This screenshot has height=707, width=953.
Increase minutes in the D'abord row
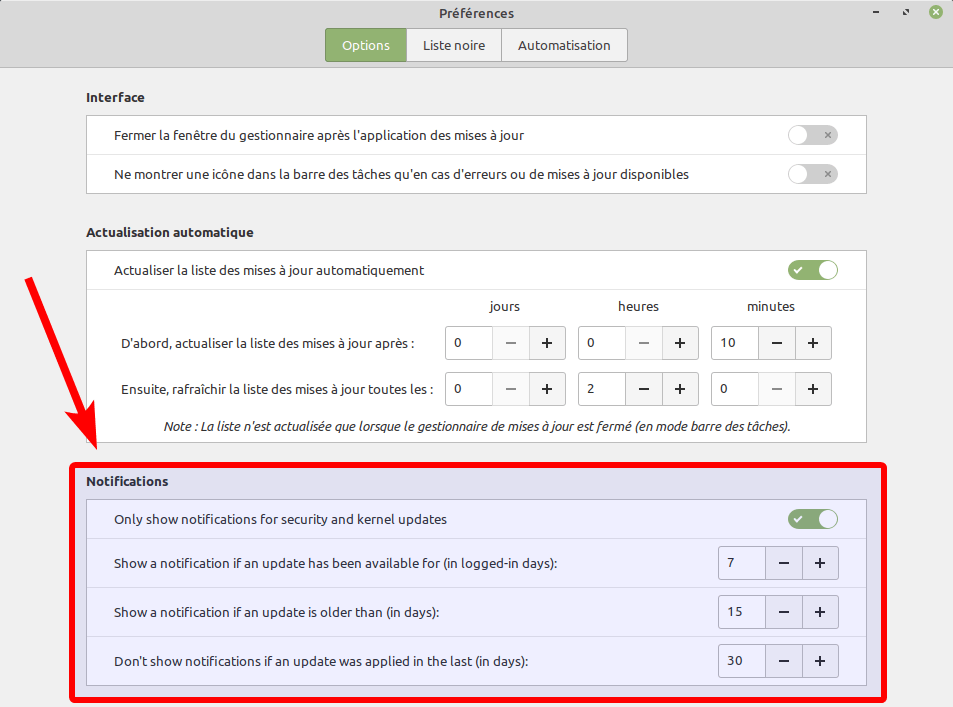click(x=813, y=343)
